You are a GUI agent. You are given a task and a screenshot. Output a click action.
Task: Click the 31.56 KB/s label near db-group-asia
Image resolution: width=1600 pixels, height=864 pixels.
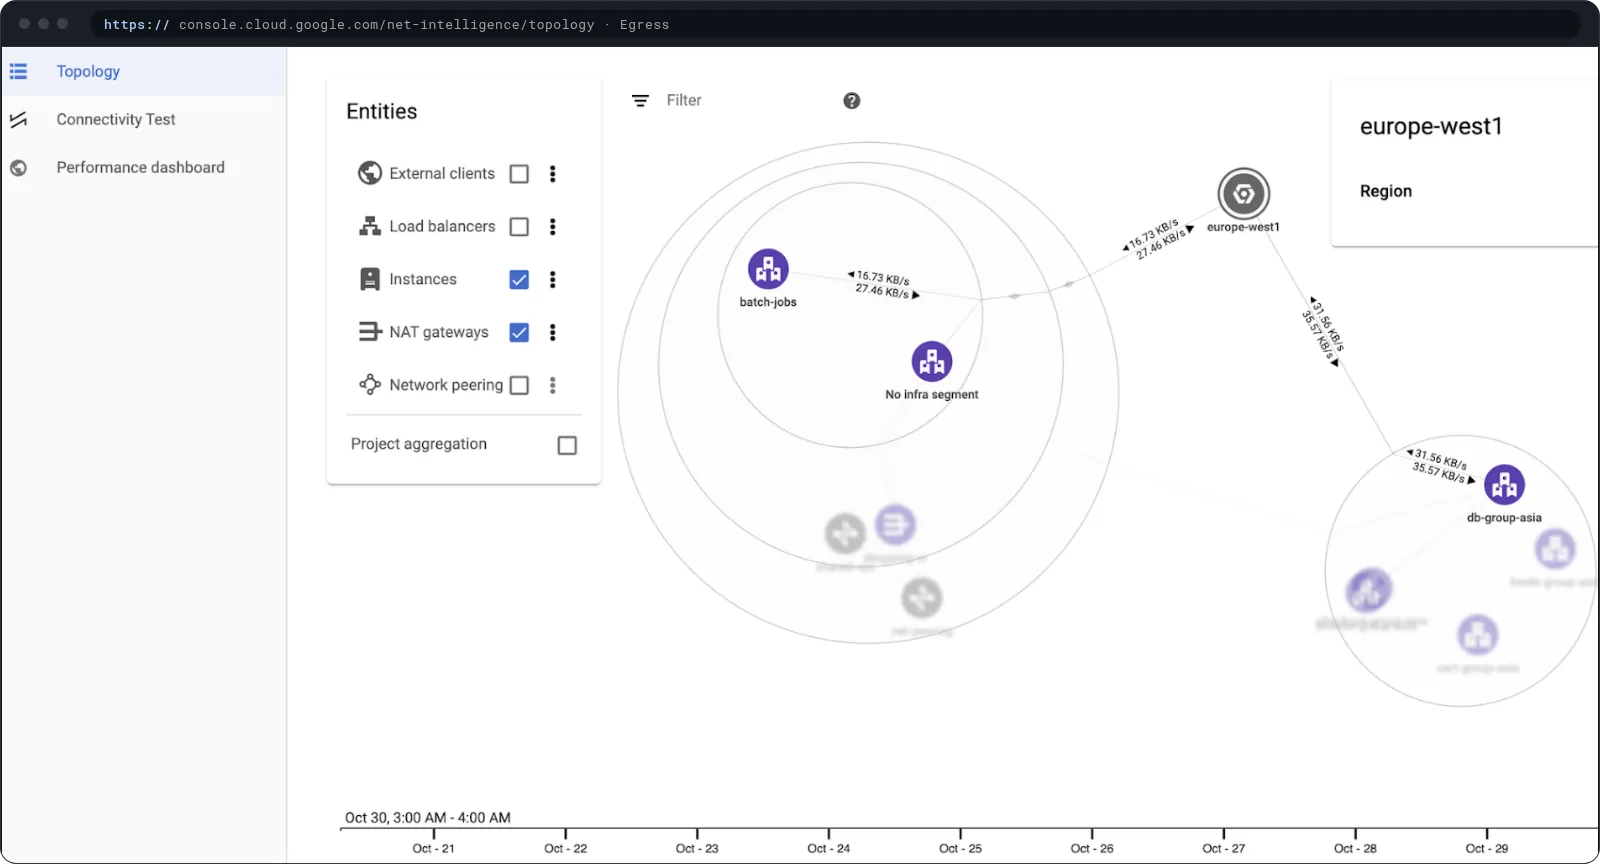[x=1437, y=459]
